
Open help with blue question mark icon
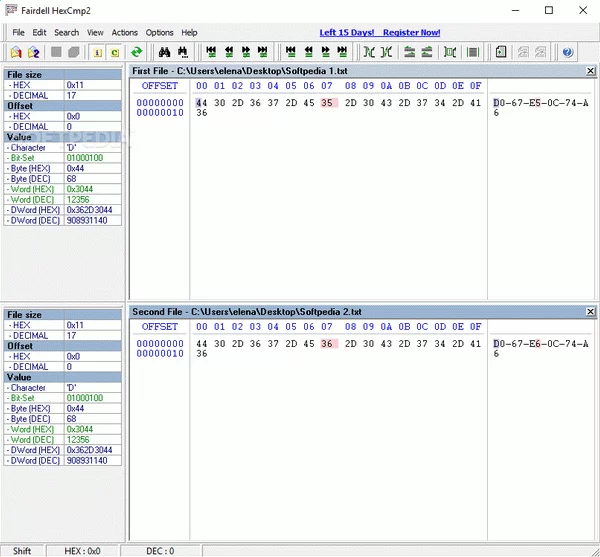tap(568, 52)
